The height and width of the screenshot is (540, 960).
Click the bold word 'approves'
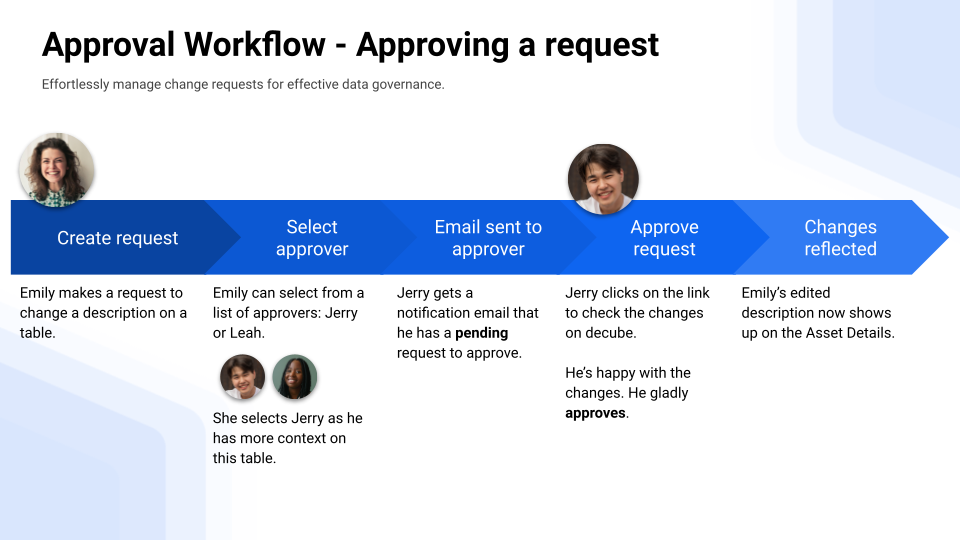click(x=596, y=413)
